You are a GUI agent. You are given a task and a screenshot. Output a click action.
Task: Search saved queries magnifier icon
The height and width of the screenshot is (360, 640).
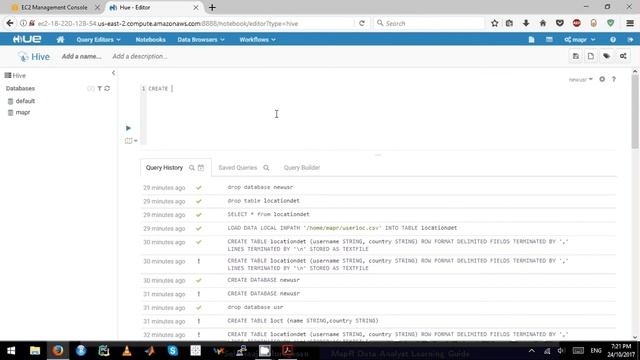click(x=266, y=168)
